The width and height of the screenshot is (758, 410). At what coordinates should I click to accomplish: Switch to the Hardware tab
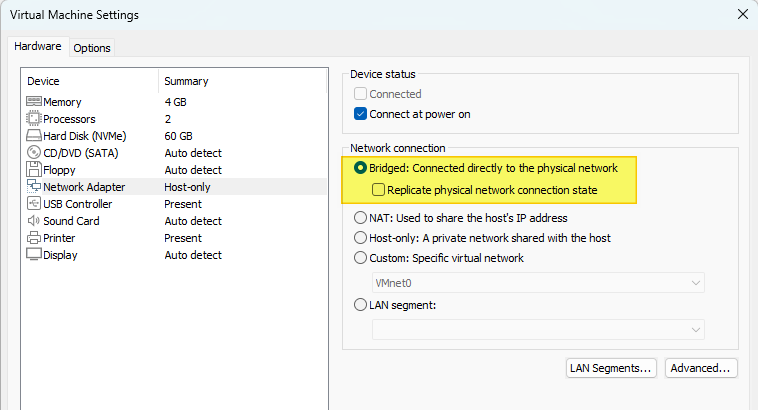point(38,46)
